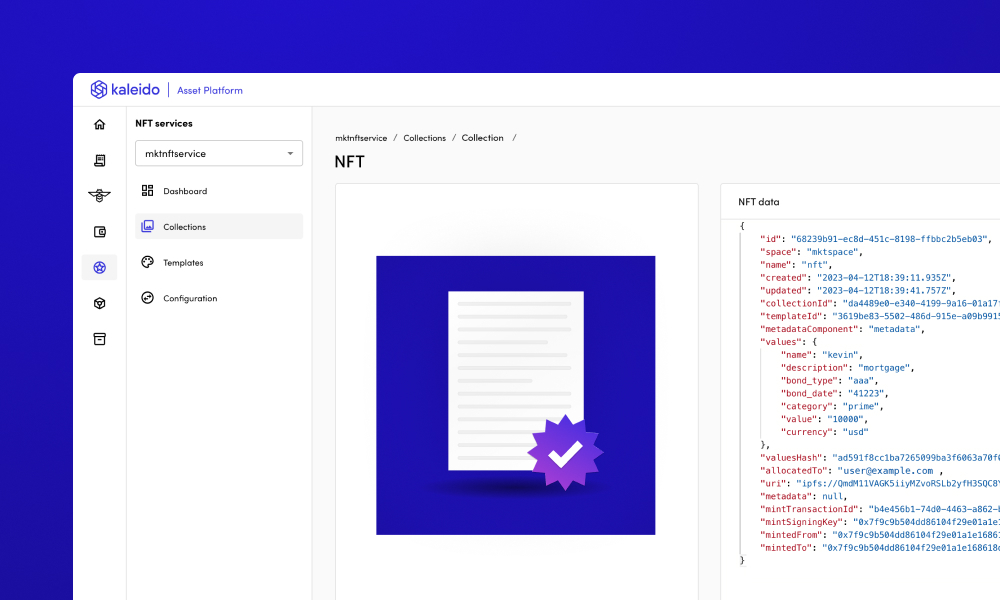This screenshot has height=600, width=1000.
Task: Click the NFT page title
Action: tap(349, 162)
